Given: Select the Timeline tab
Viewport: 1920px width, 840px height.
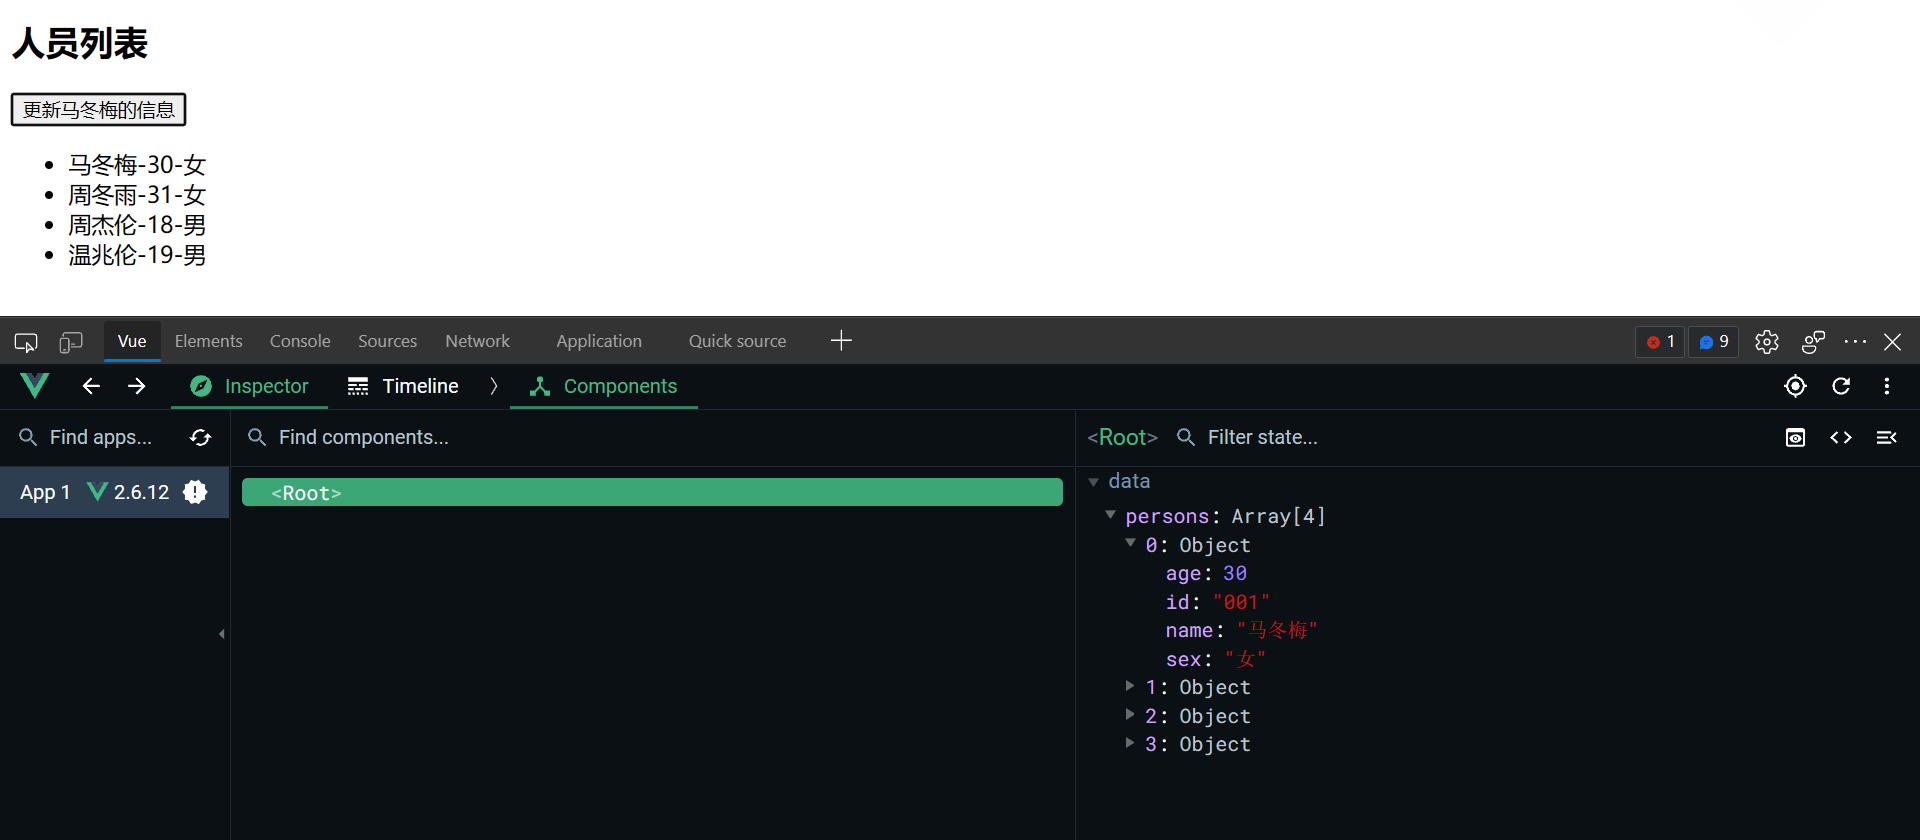Looking at the screenshot, I should [x=403, y=386].
